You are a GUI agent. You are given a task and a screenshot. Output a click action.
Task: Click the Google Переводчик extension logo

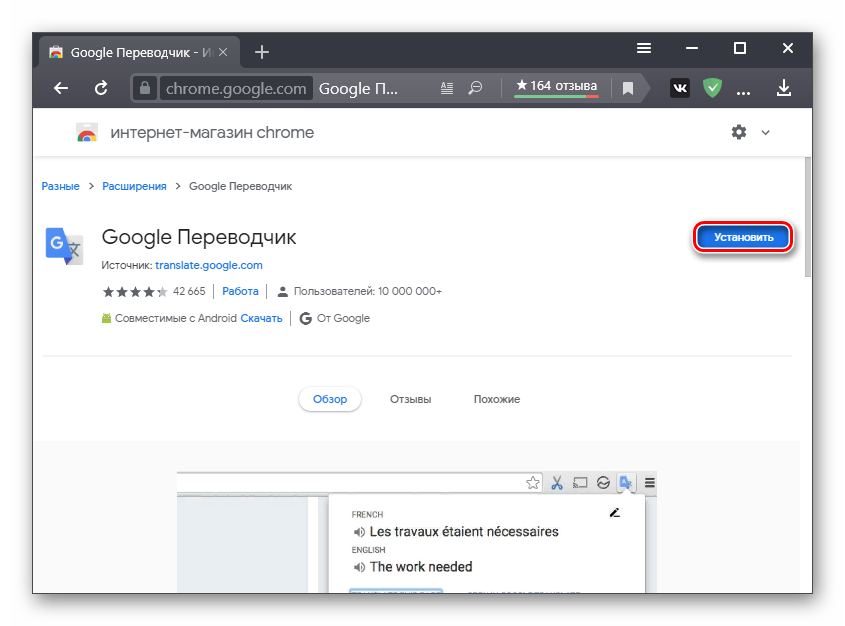tap(64, 245)
